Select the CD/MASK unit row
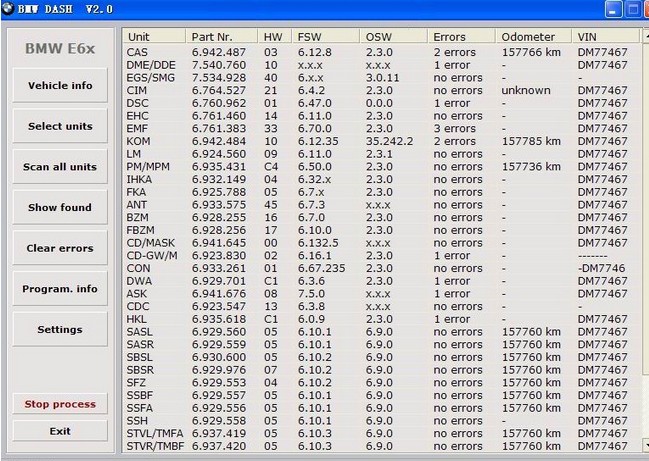Viewport: 649px width, 461px height. (x=381, y=243)
